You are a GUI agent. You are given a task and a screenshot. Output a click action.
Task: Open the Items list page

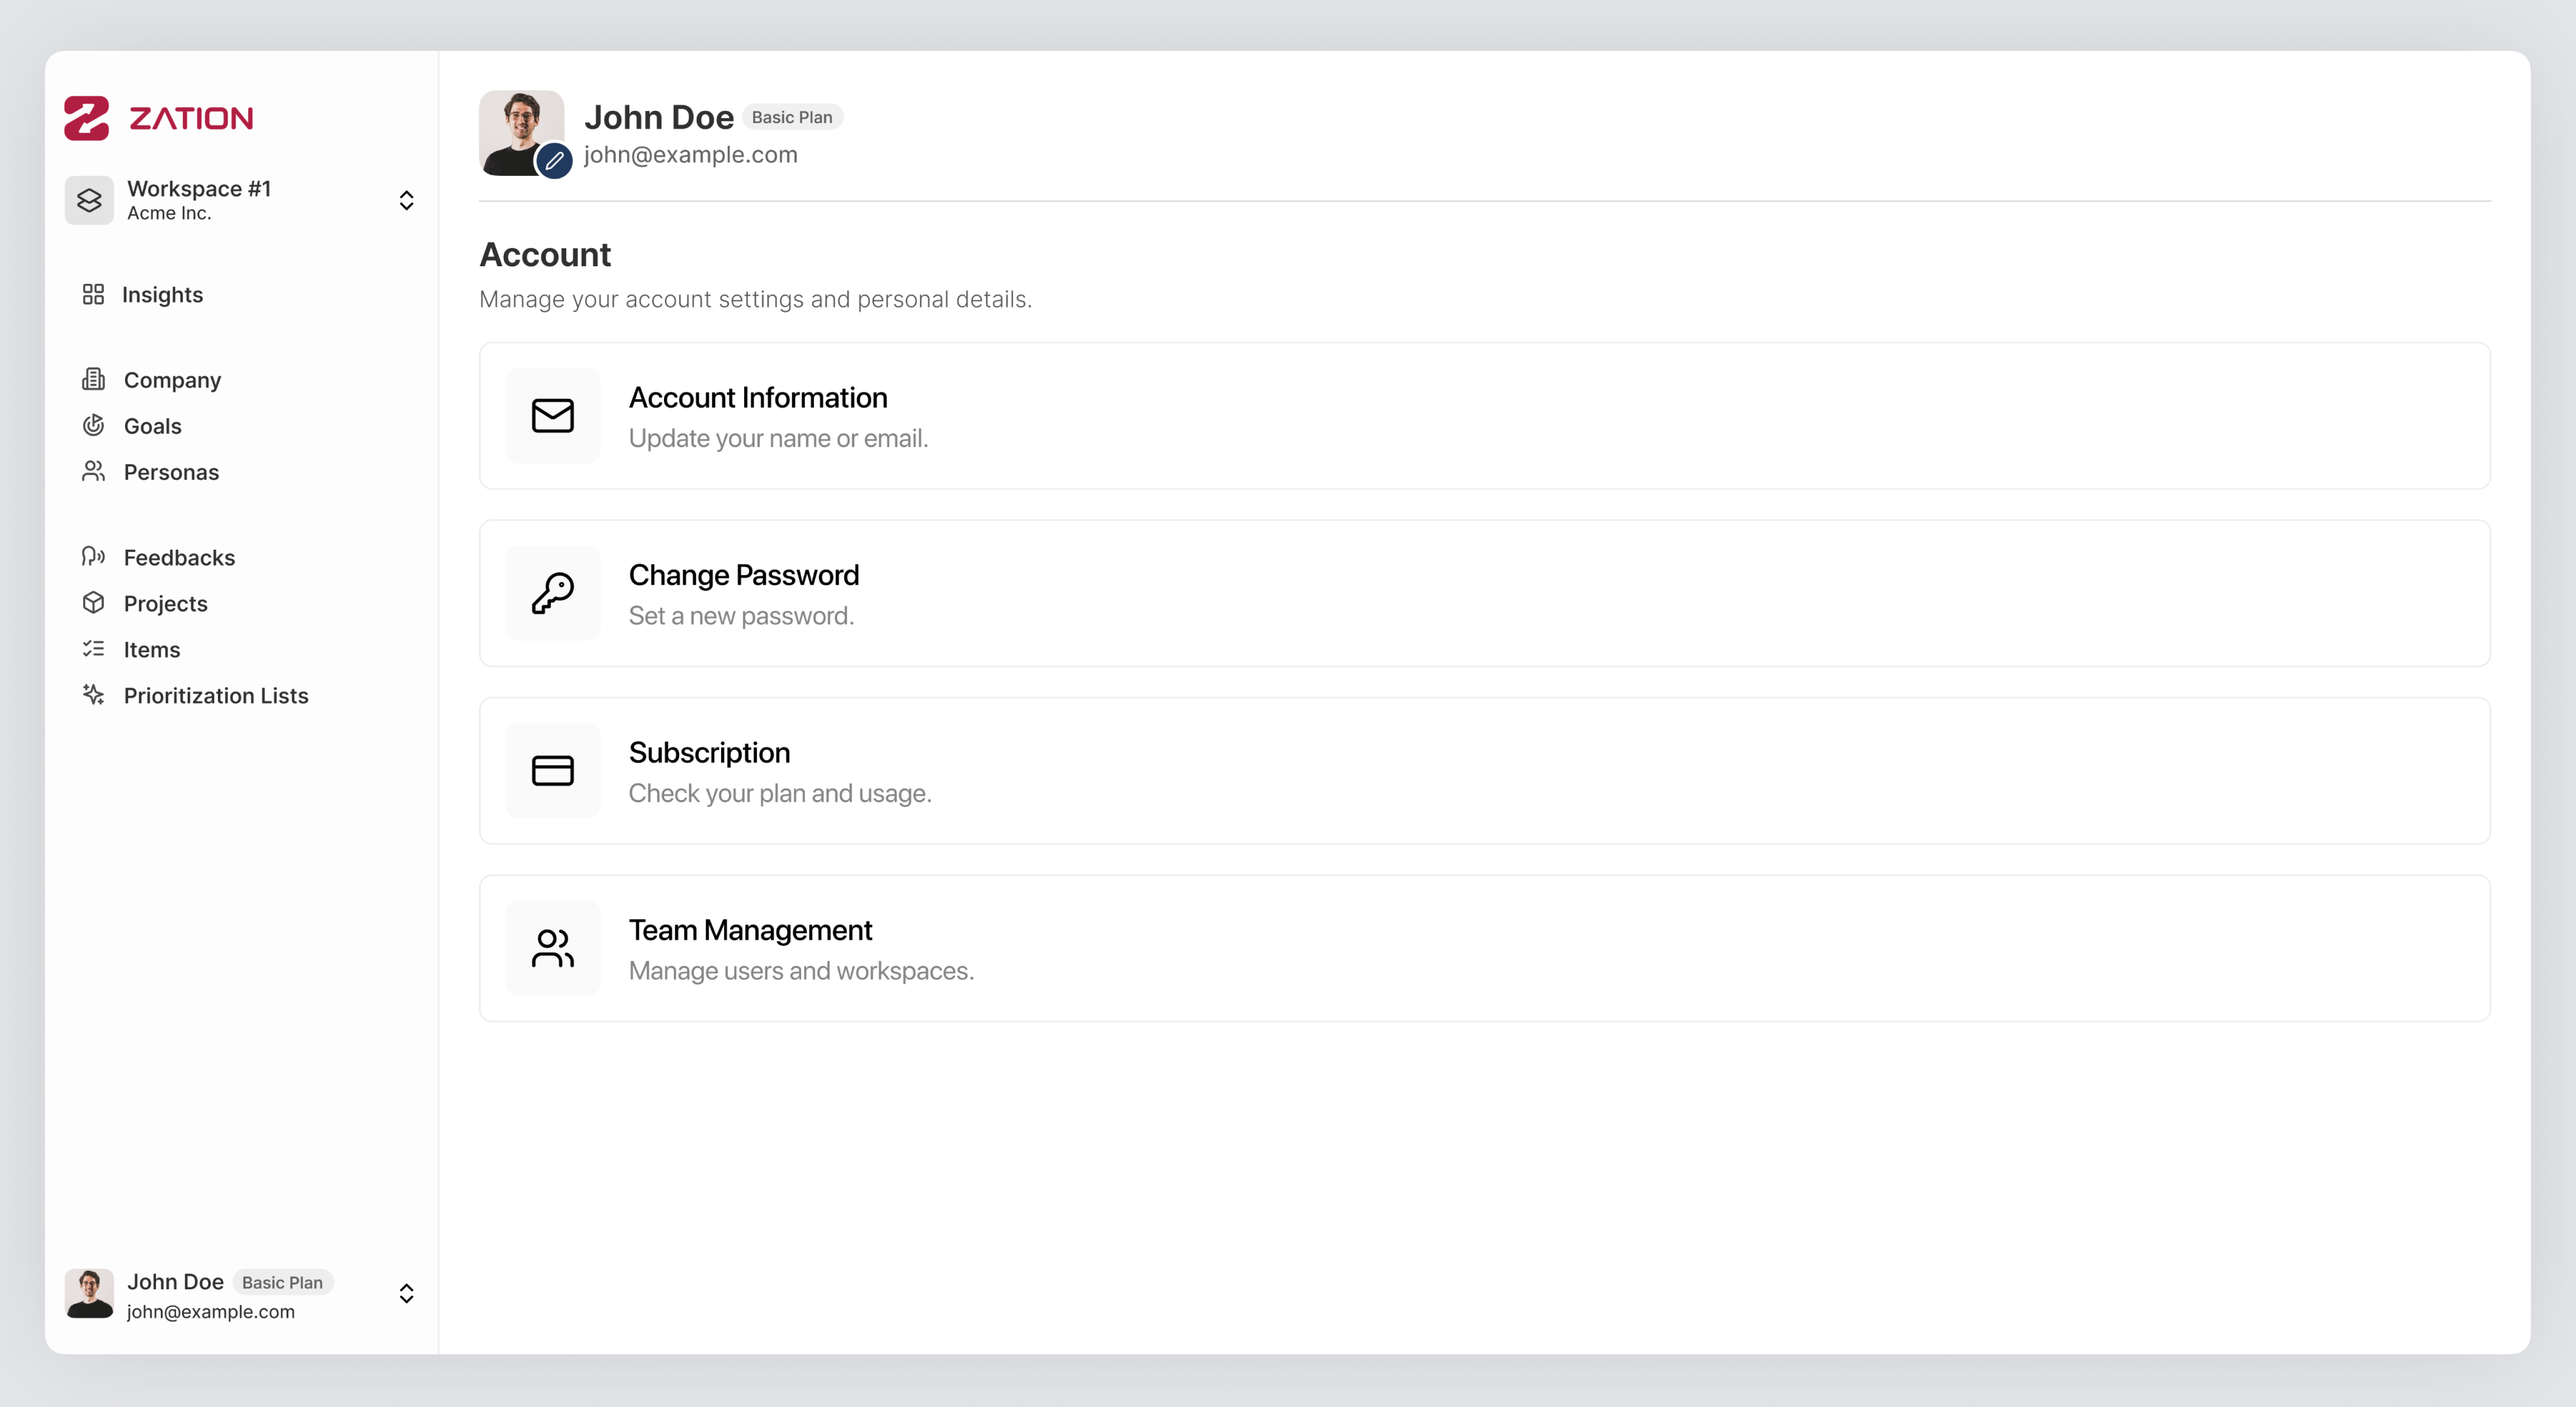point(152,650)
